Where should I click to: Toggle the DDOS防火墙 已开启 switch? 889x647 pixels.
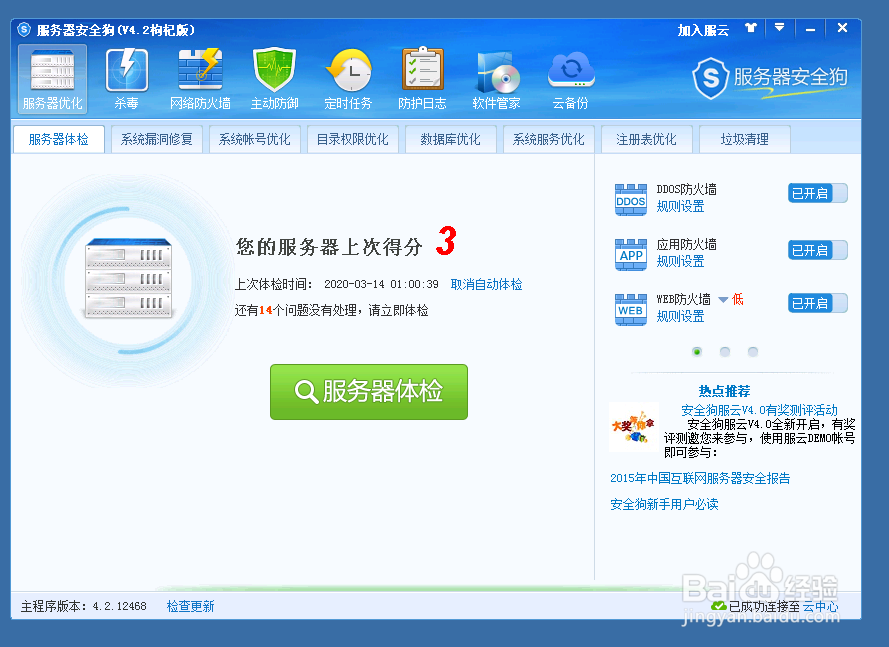click(818, 193)
